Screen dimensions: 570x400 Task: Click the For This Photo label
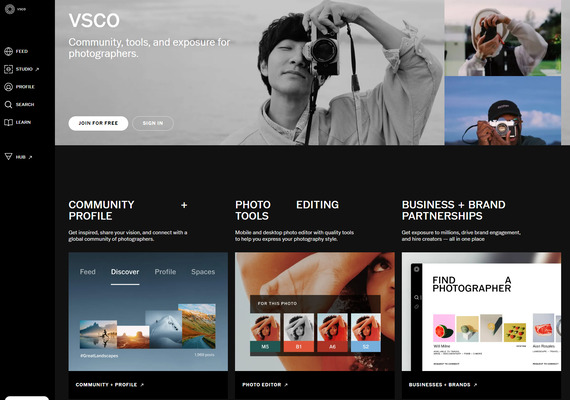pos(277,303)
